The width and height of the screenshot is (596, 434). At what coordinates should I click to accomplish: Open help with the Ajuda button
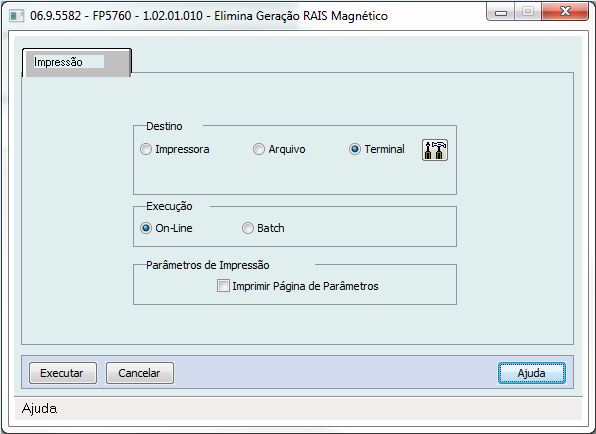coord(532,373)
